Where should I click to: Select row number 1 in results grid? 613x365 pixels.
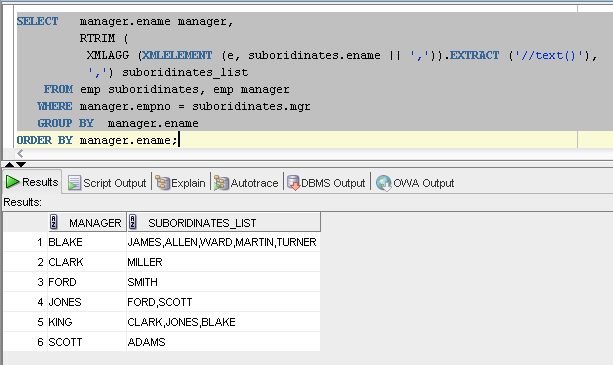(x=25, y=242)
